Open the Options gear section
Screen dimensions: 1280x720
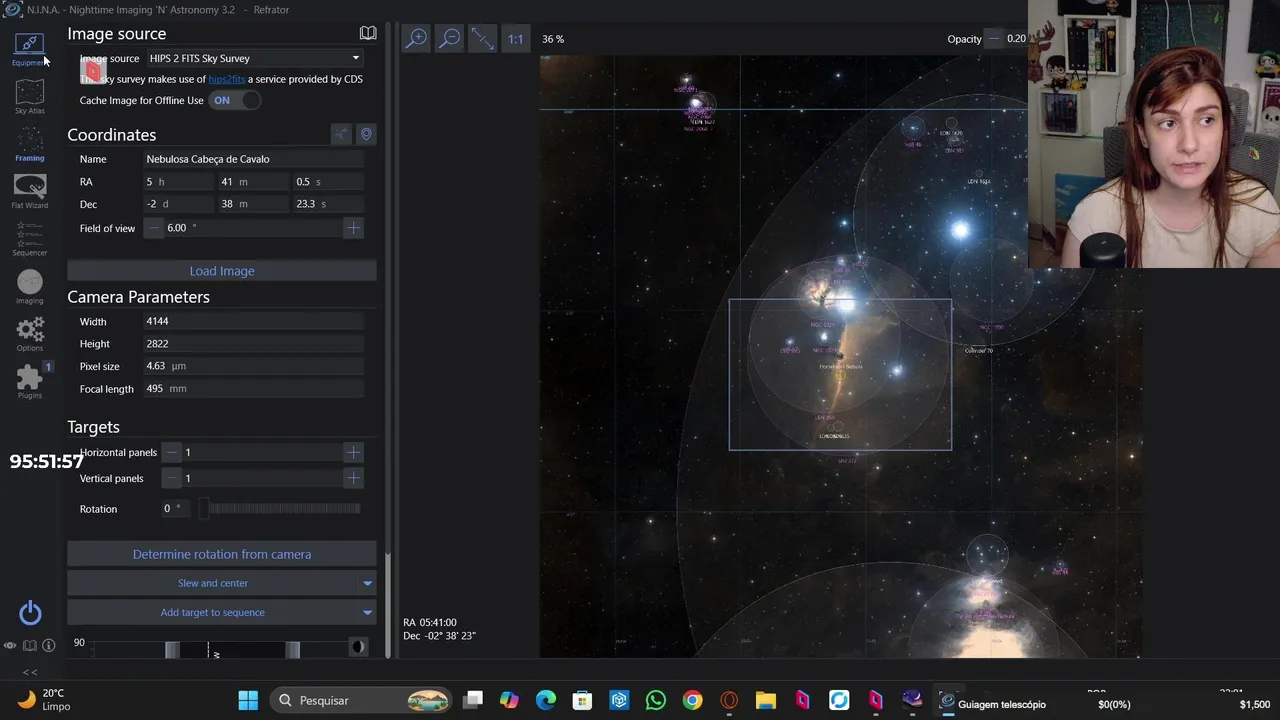[29, 334]
